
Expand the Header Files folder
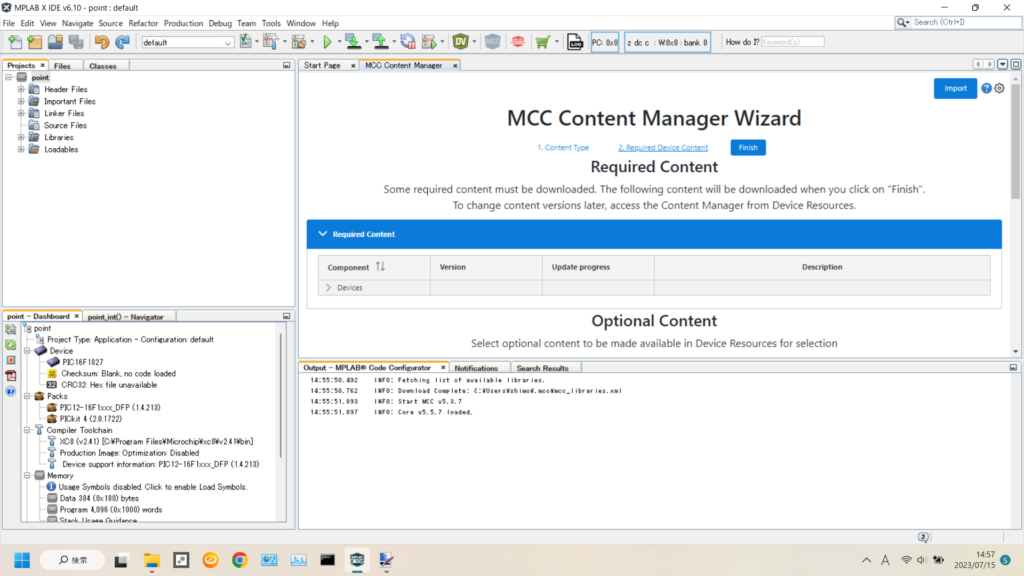pyautogui.click(x=21, y=89)
